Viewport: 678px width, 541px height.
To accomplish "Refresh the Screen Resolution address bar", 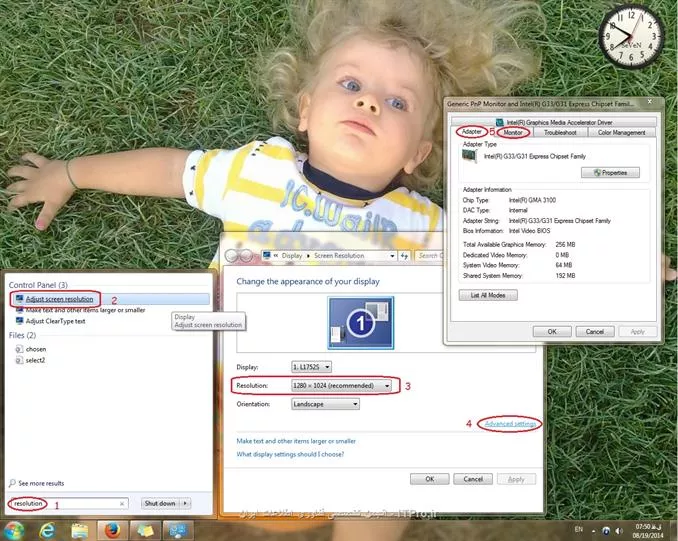I will click(404, 256).
